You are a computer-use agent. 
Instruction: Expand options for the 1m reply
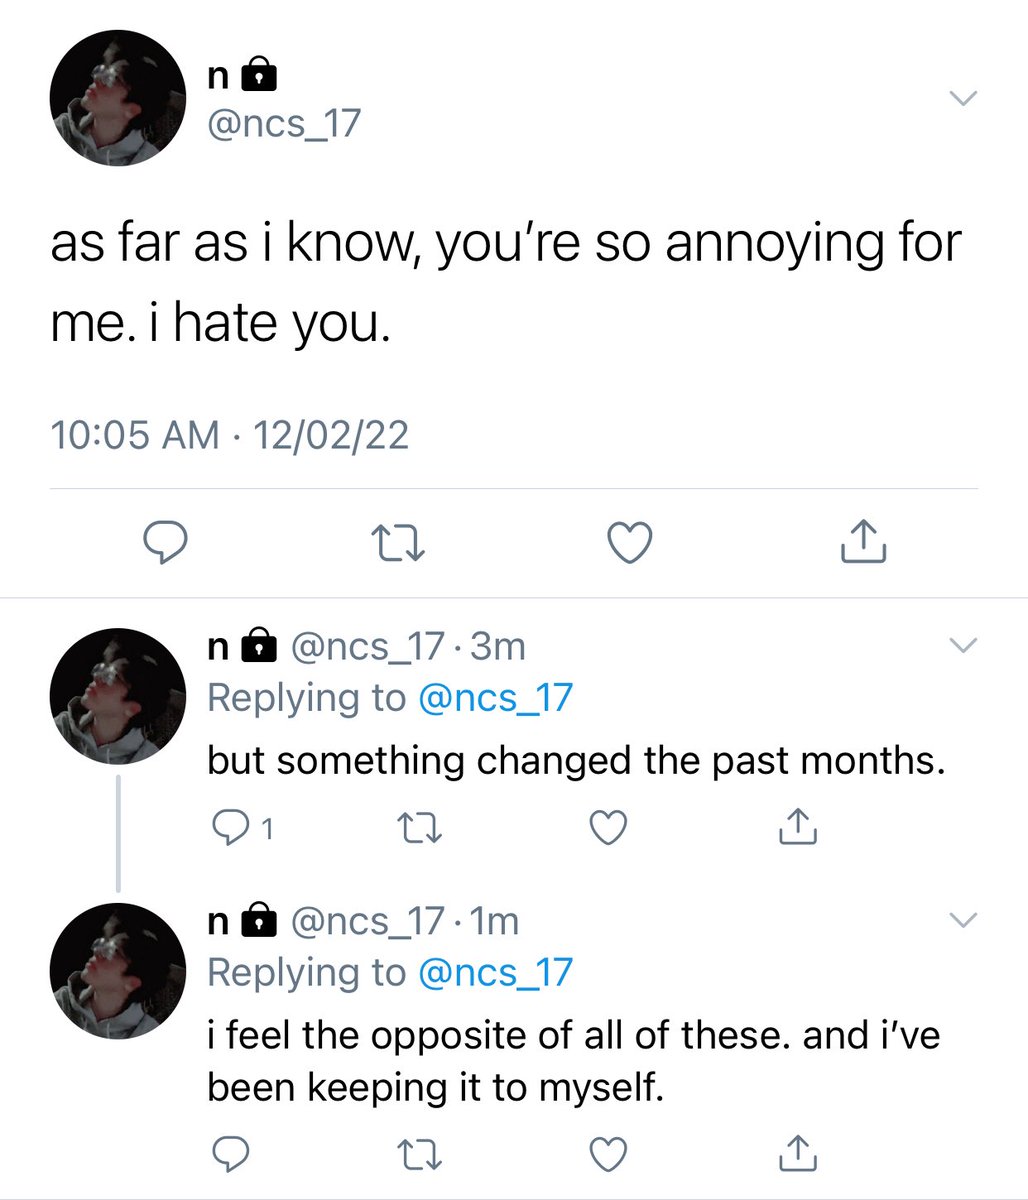coord(962,920)
